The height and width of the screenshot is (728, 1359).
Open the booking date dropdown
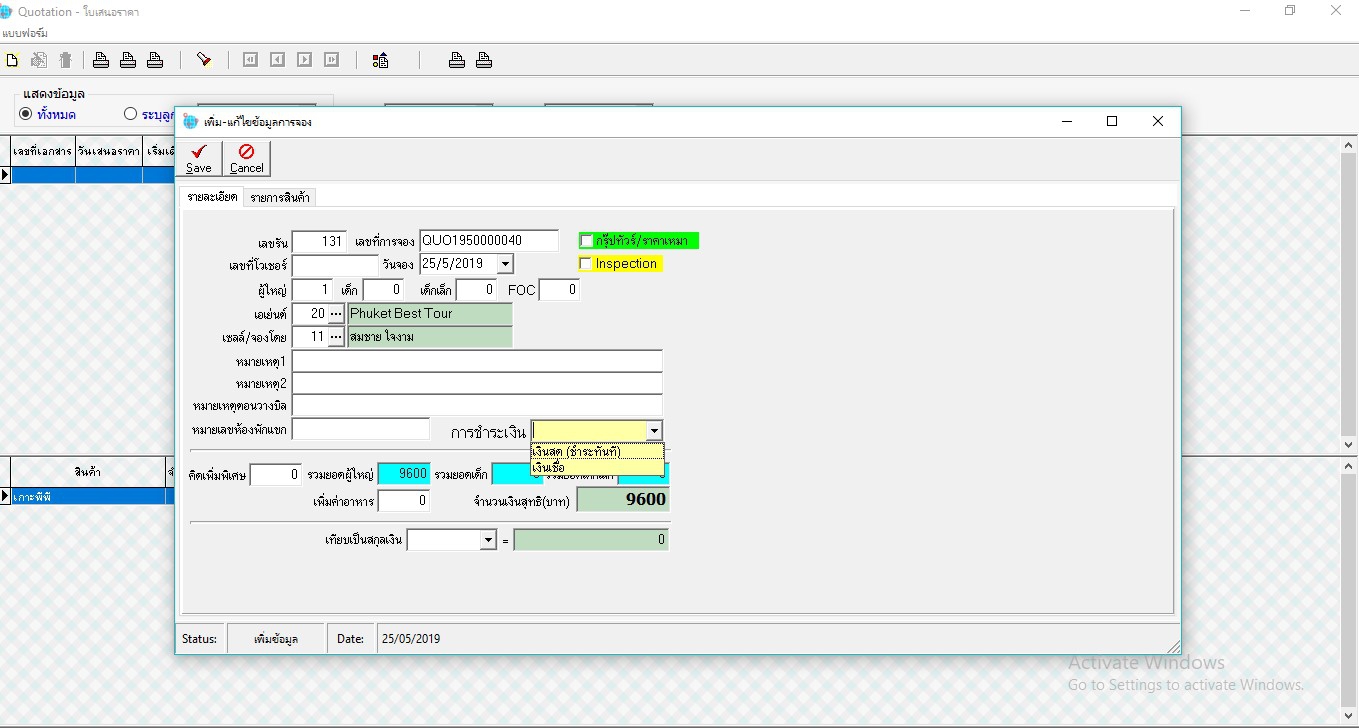tap(505, 264)
